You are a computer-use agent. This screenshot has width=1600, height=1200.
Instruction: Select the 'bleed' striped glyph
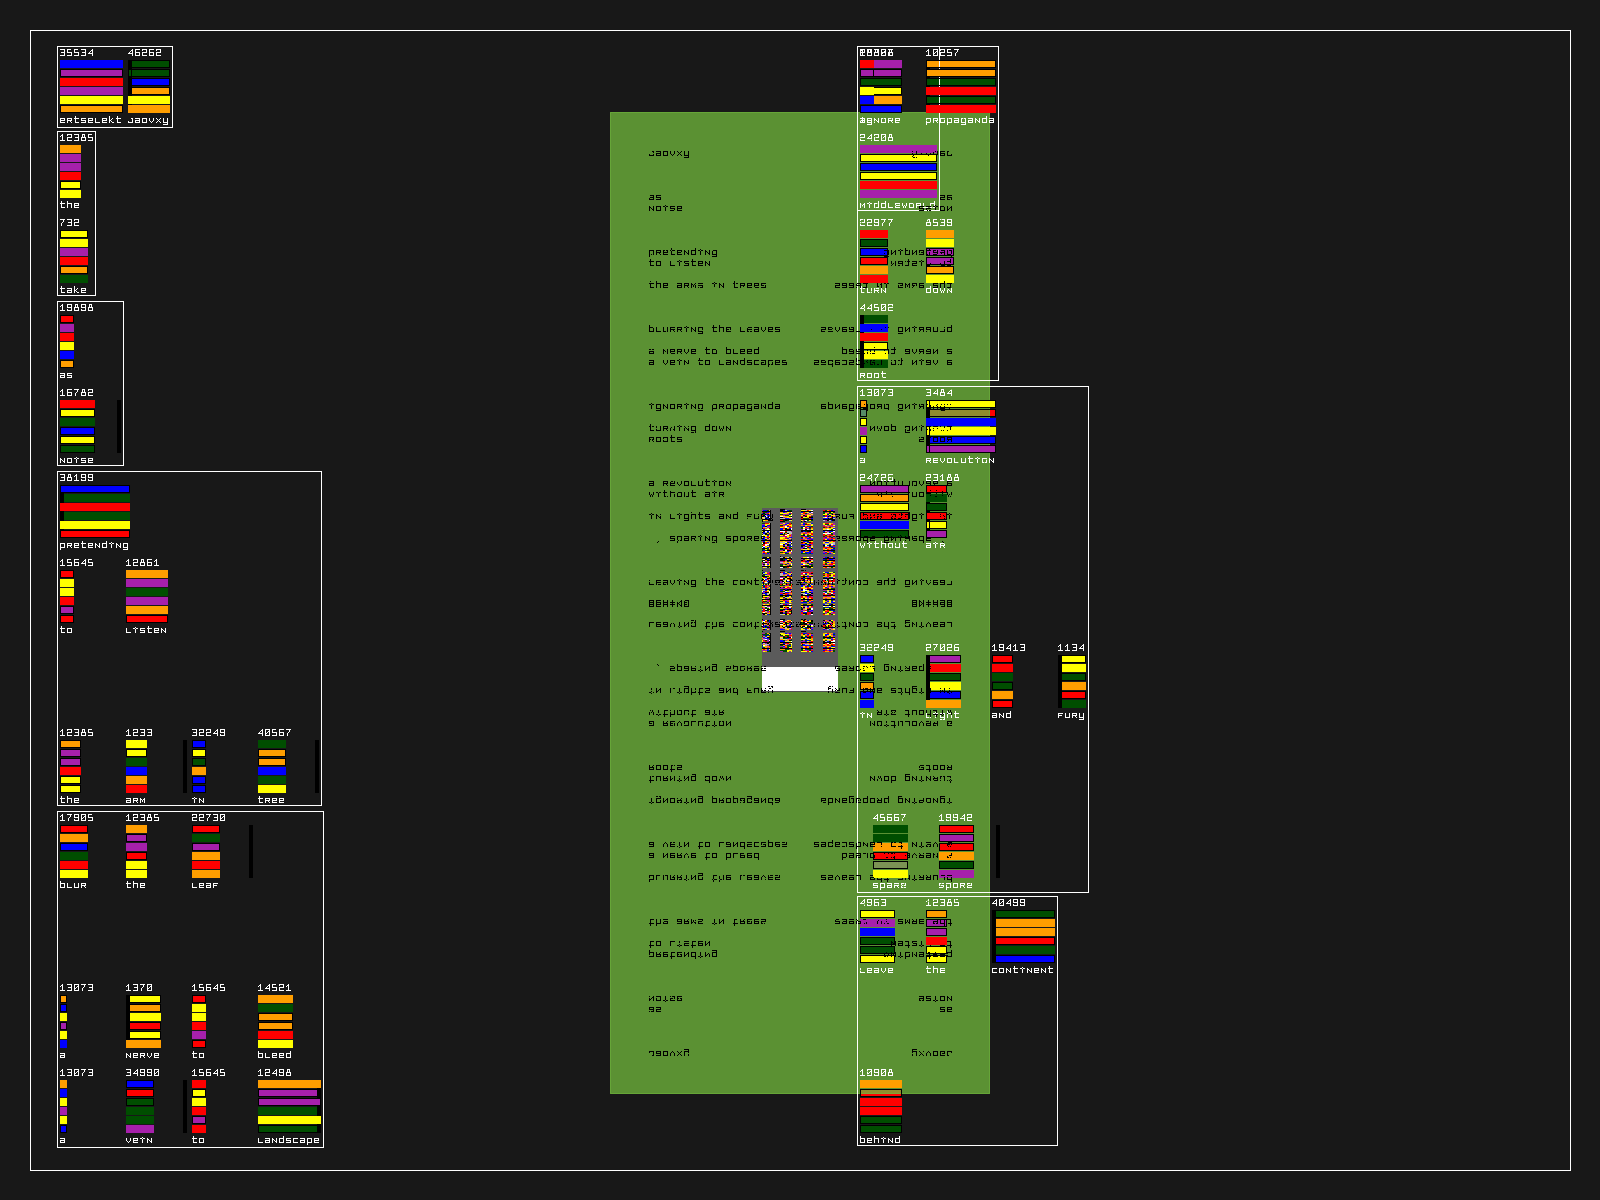coord(275,1021)
